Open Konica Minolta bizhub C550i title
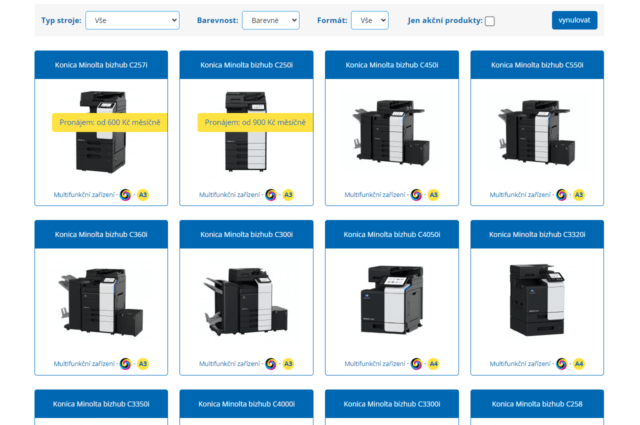This screenshot has width=640, height=425. [537, 65]
